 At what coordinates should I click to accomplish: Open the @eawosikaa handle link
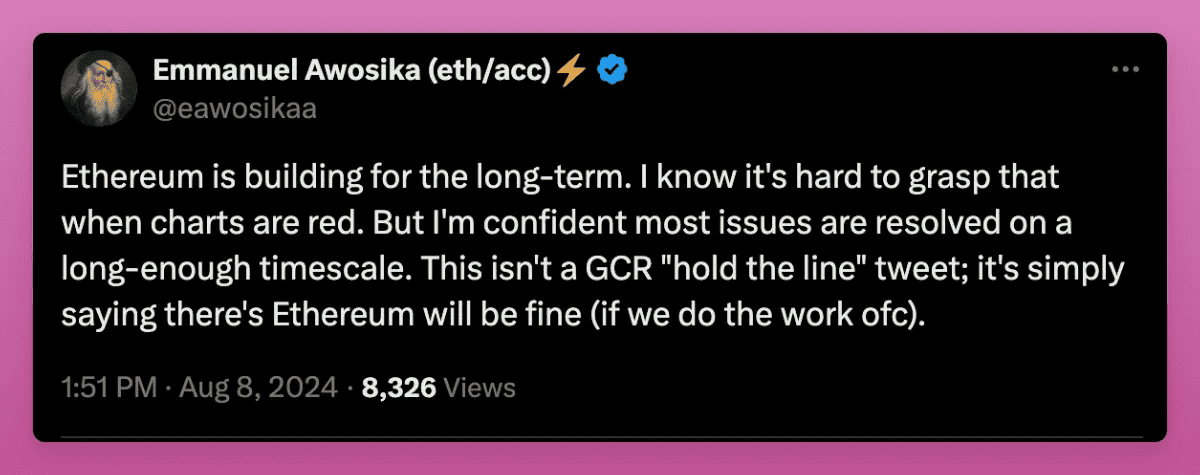point(234,108)
